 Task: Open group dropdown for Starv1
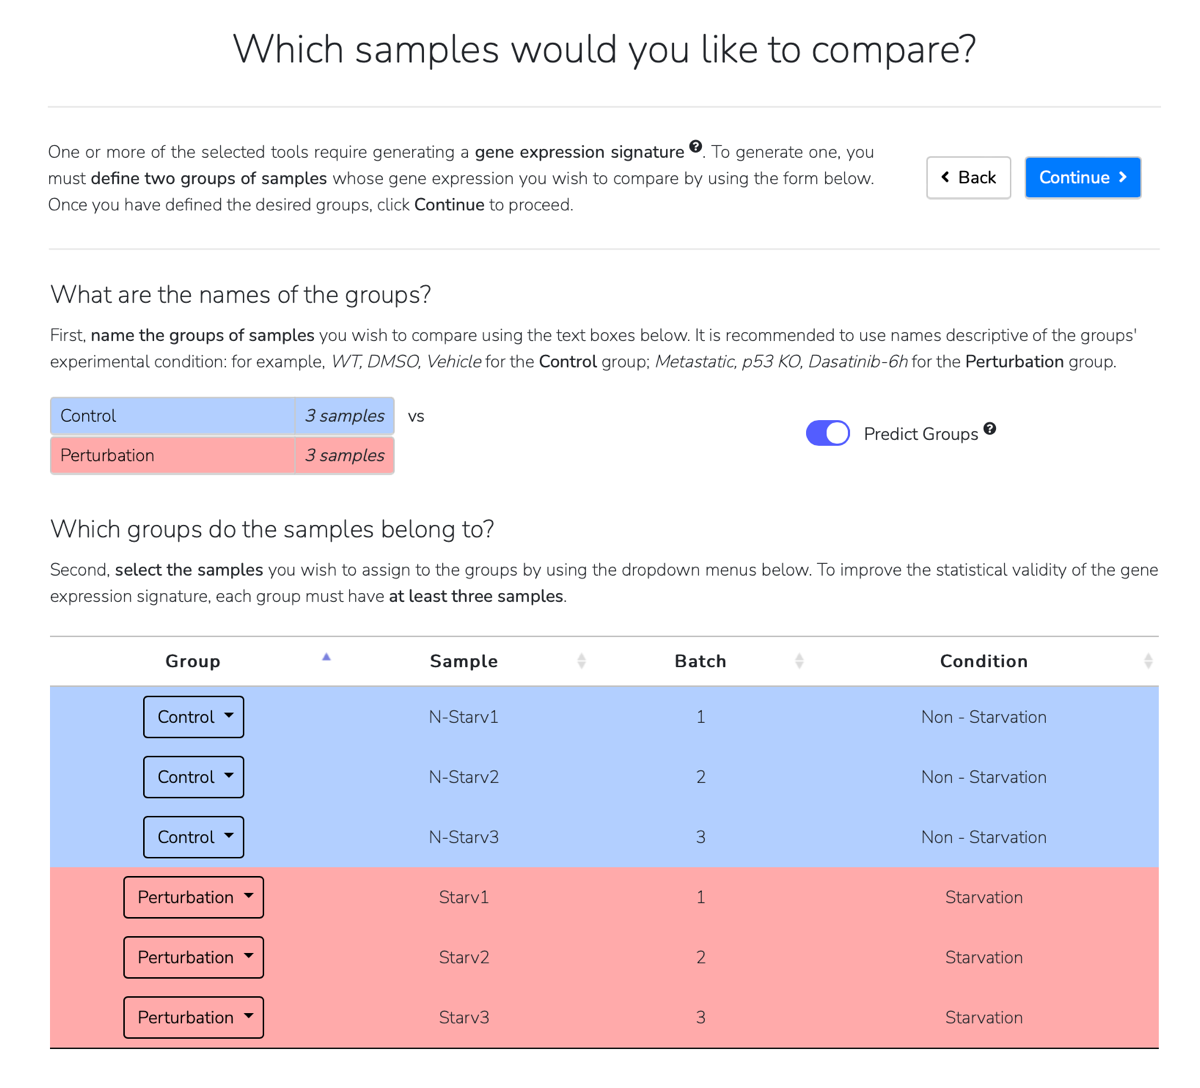(x=194, y=897)
